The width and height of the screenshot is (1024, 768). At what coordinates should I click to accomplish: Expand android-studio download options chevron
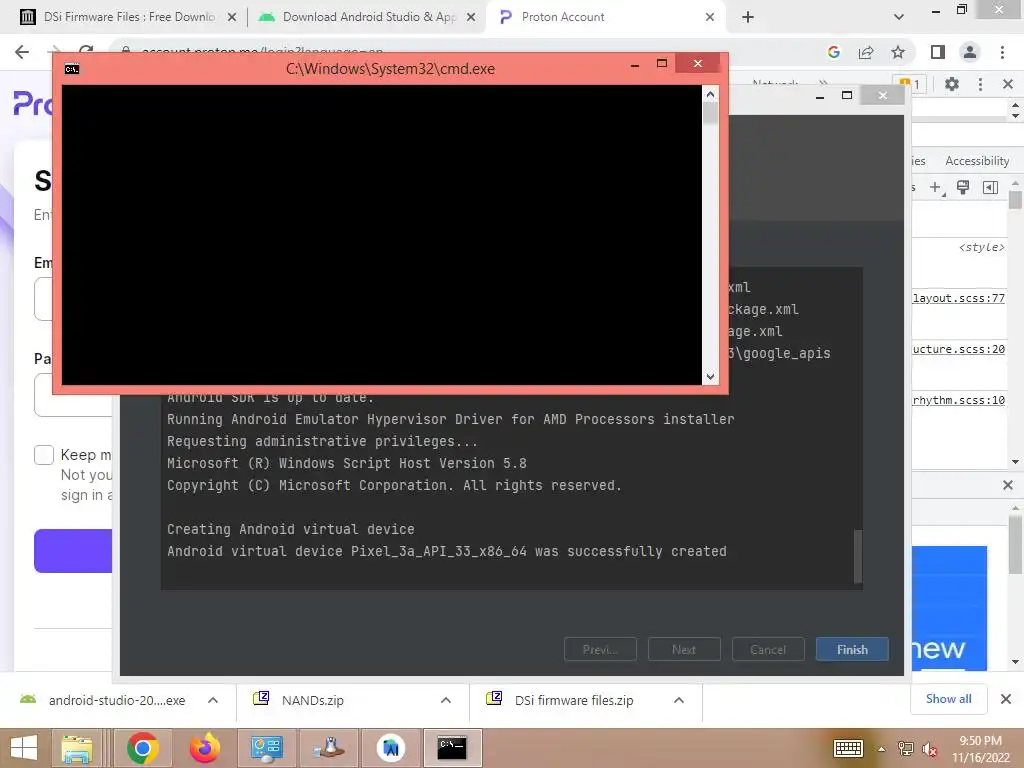213,700
